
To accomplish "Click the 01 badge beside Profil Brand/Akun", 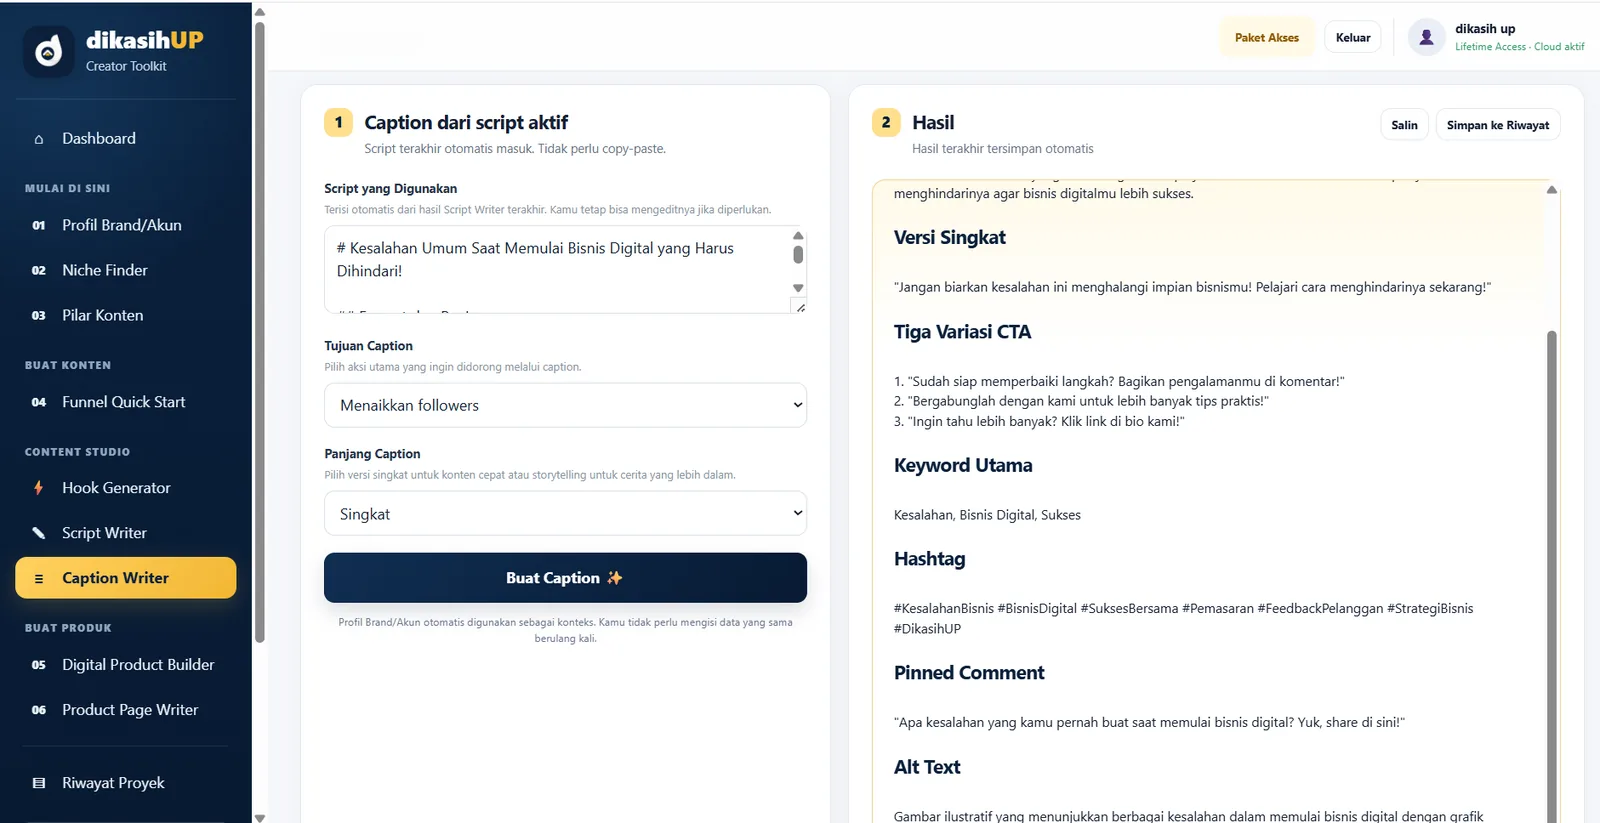I will click(x=39, y=226).
